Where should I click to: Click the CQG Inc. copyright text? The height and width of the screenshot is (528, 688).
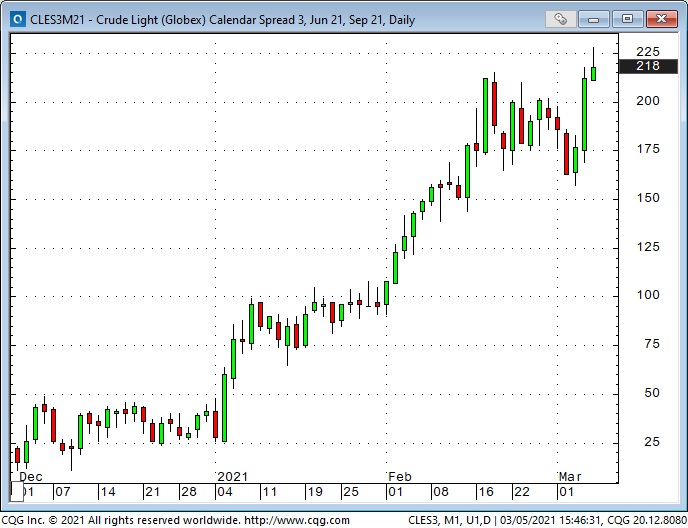121,521
